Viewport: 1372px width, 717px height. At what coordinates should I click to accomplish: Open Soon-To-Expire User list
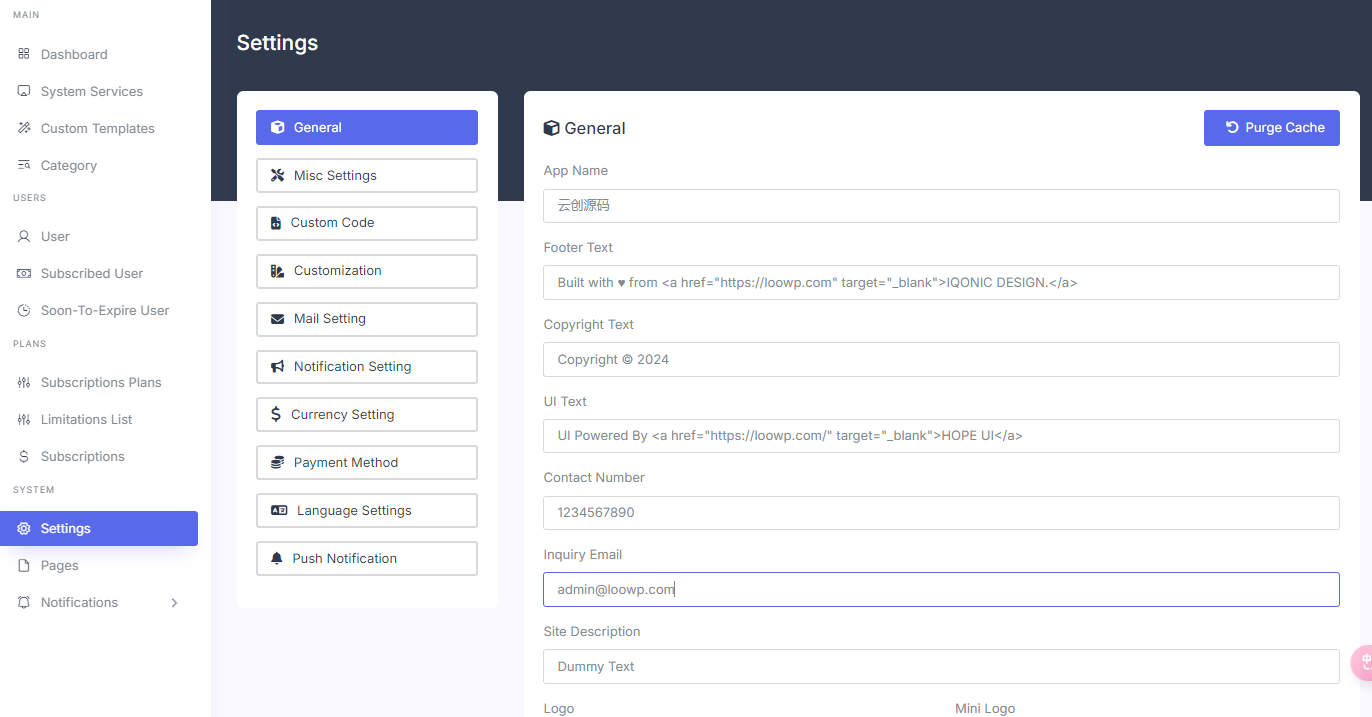[99, 310]
